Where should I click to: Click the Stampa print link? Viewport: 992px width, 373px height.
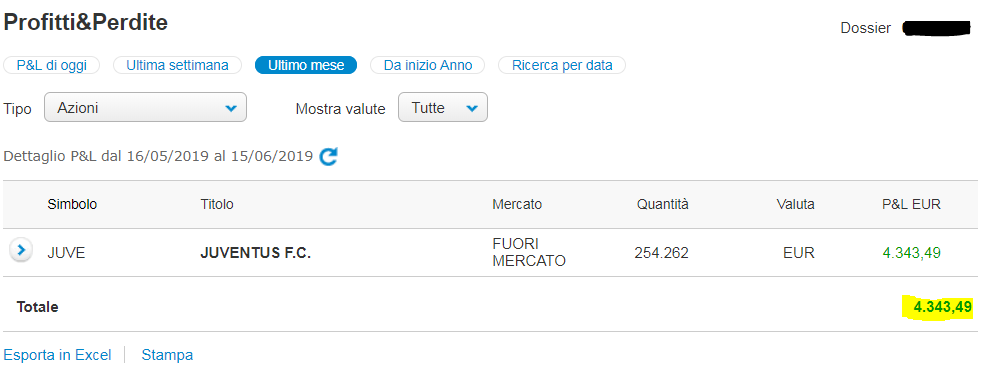coord(167,355)
